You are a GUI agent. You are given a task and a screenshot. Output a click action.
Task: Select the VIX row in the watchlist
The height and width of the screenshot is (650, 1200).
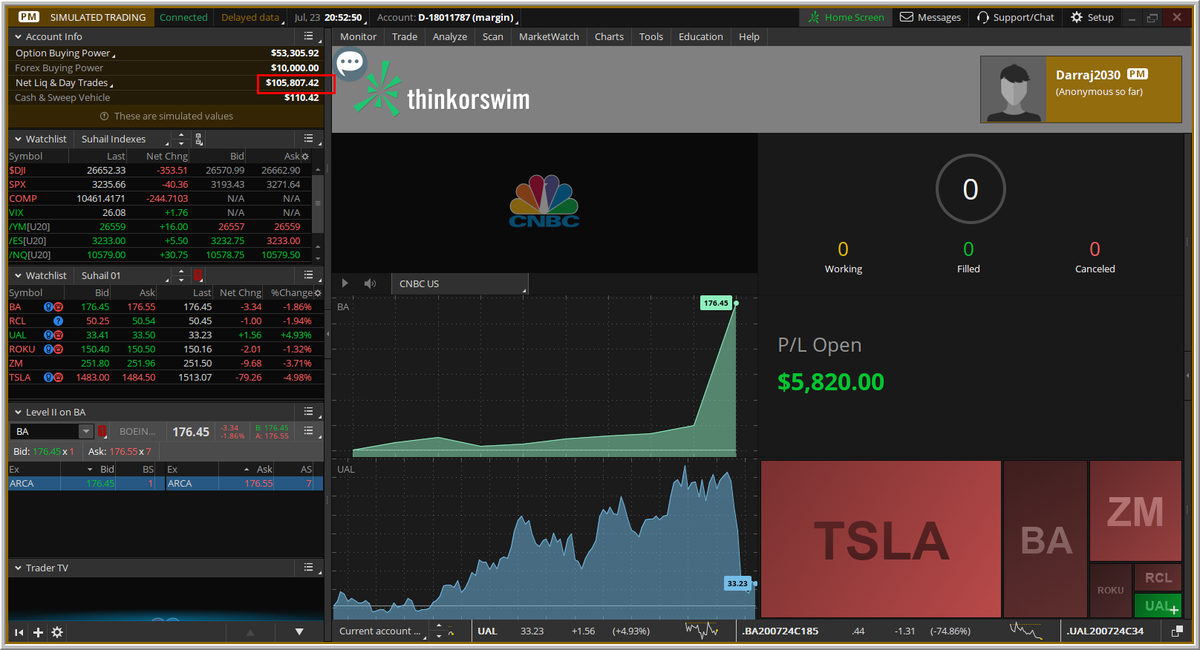tap(160, 213)
